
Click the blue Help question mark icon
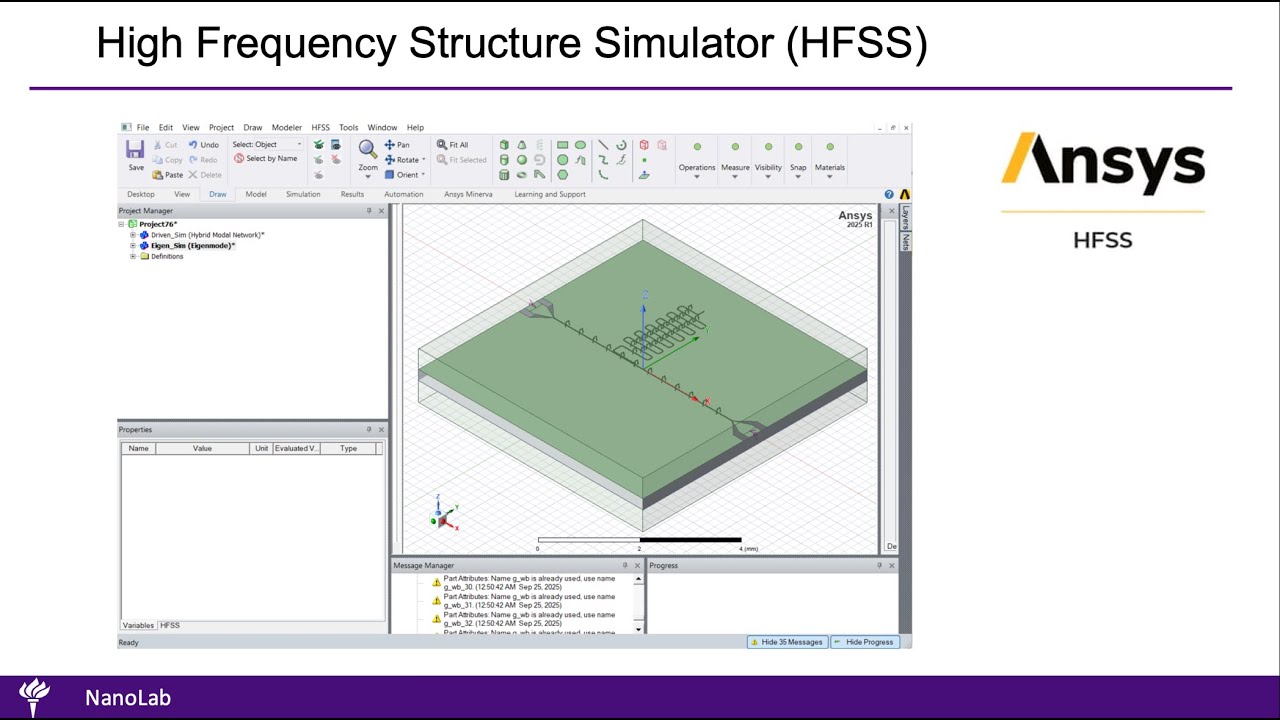click(889, 194)
